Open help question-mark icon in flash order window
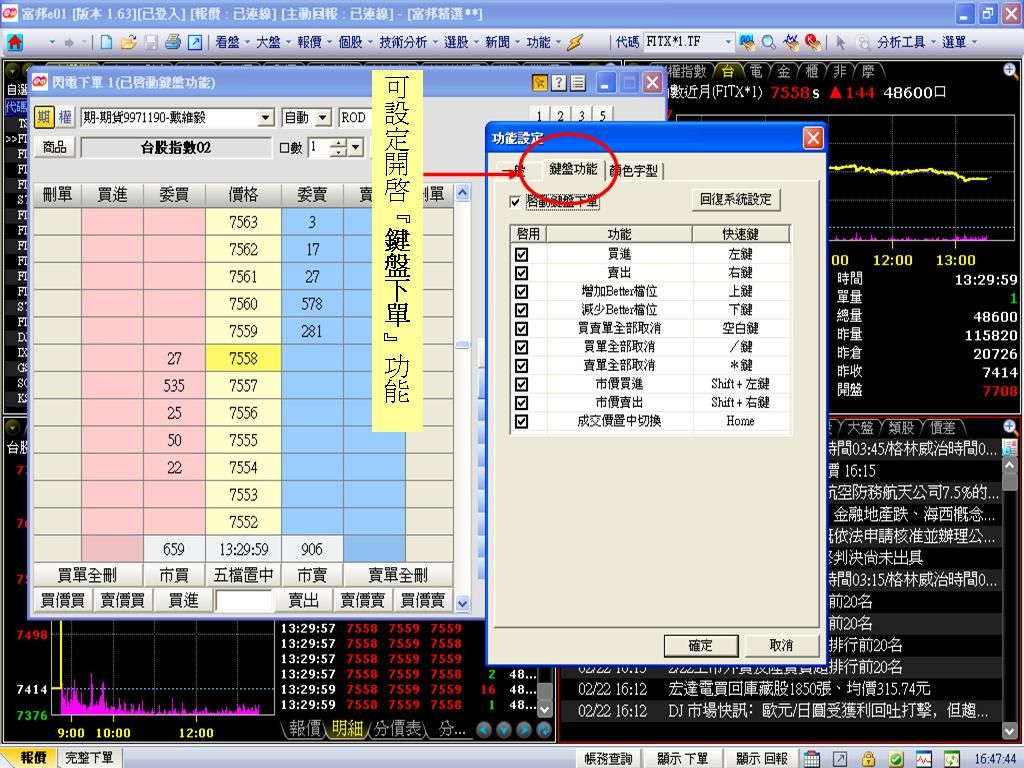The height and width of the screenshot is (768, 1024). point(558,83)
